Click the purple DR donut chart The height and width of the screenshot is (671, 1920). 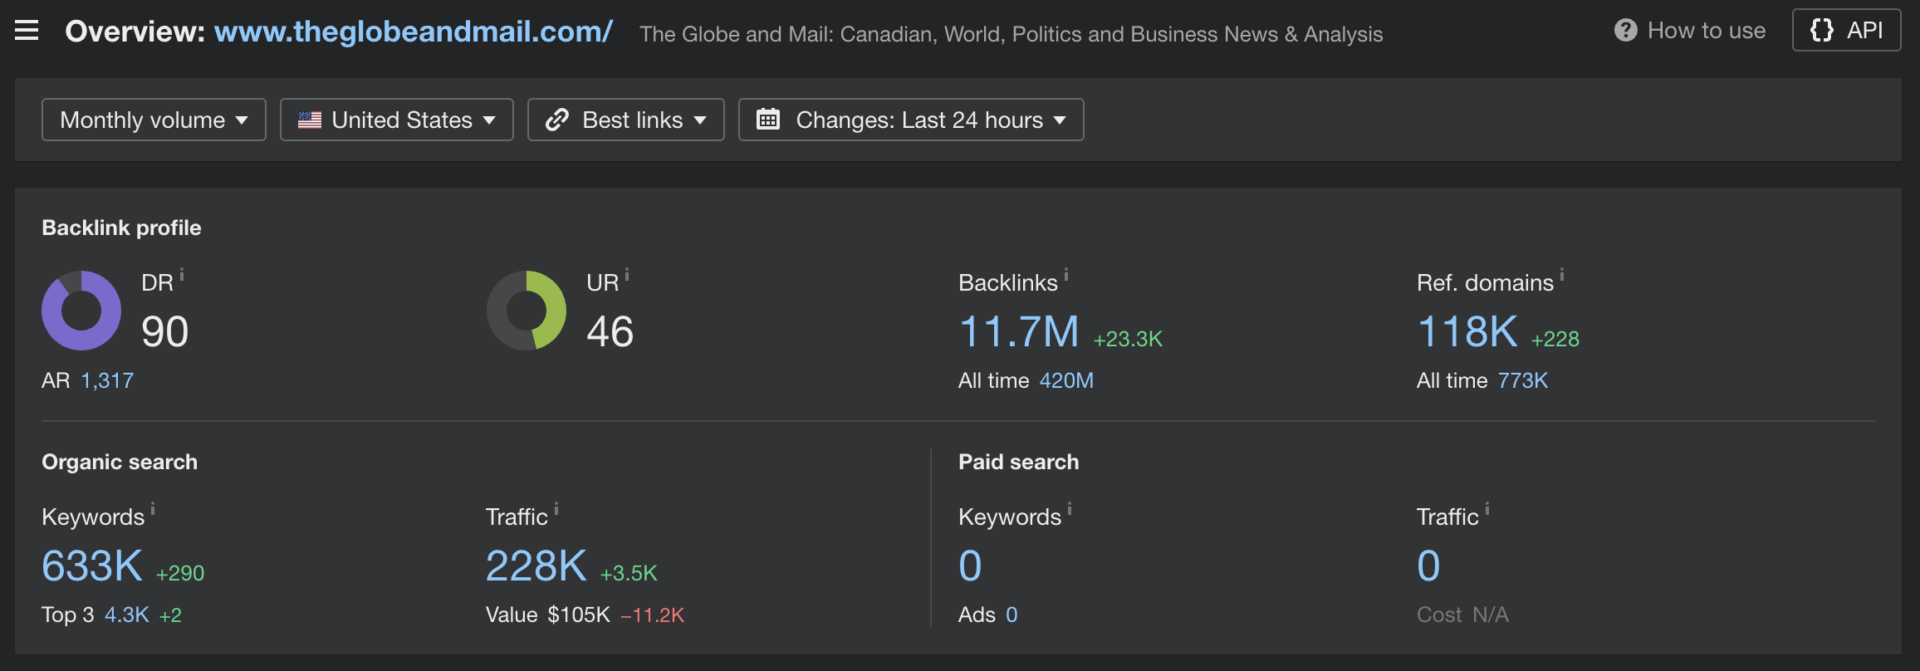tap(81, 311)
